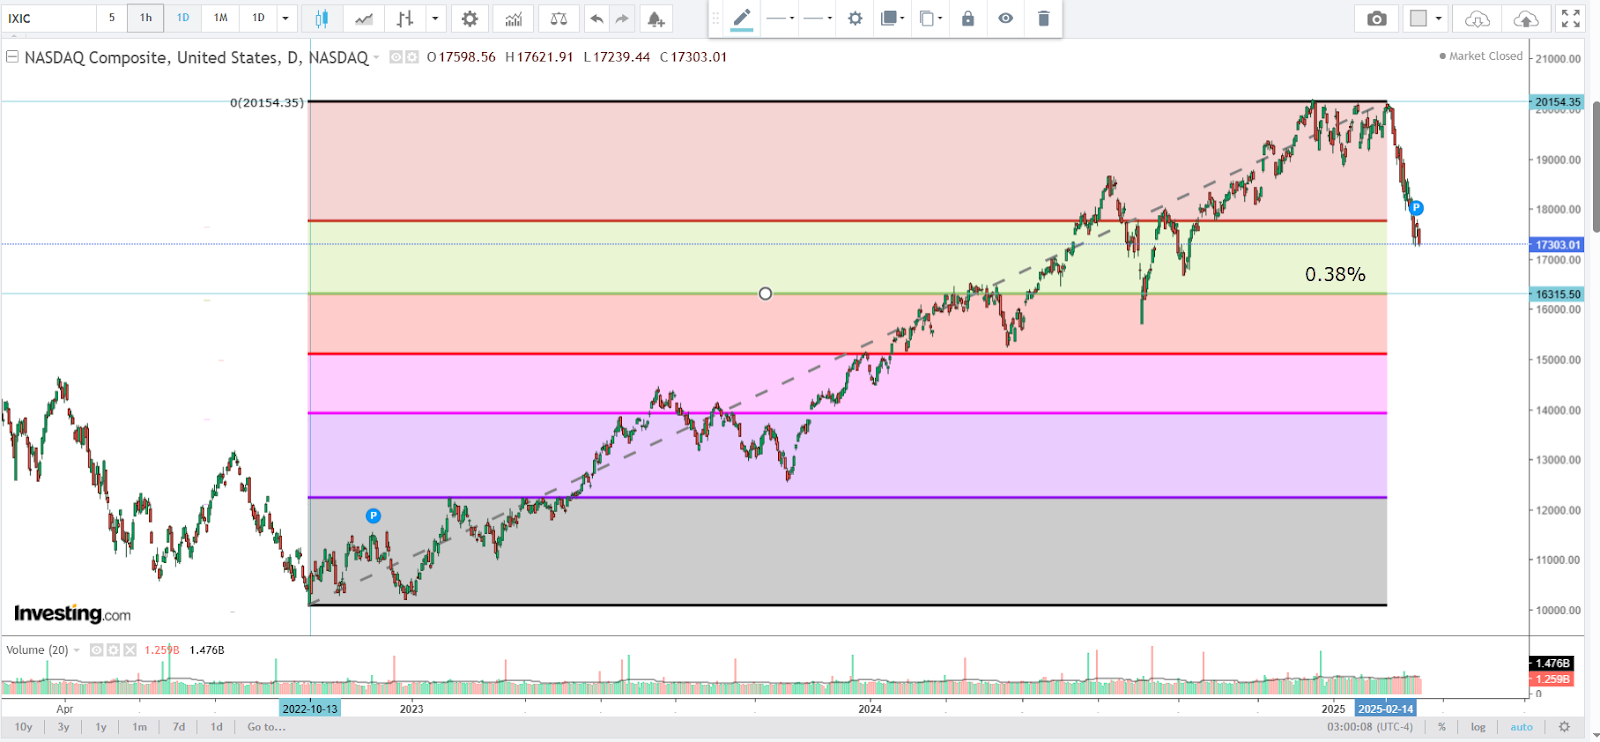The width and height of the screenshot is (1600, 742).
Task: Set the date range to 10y
Action: tap(23, 727)
